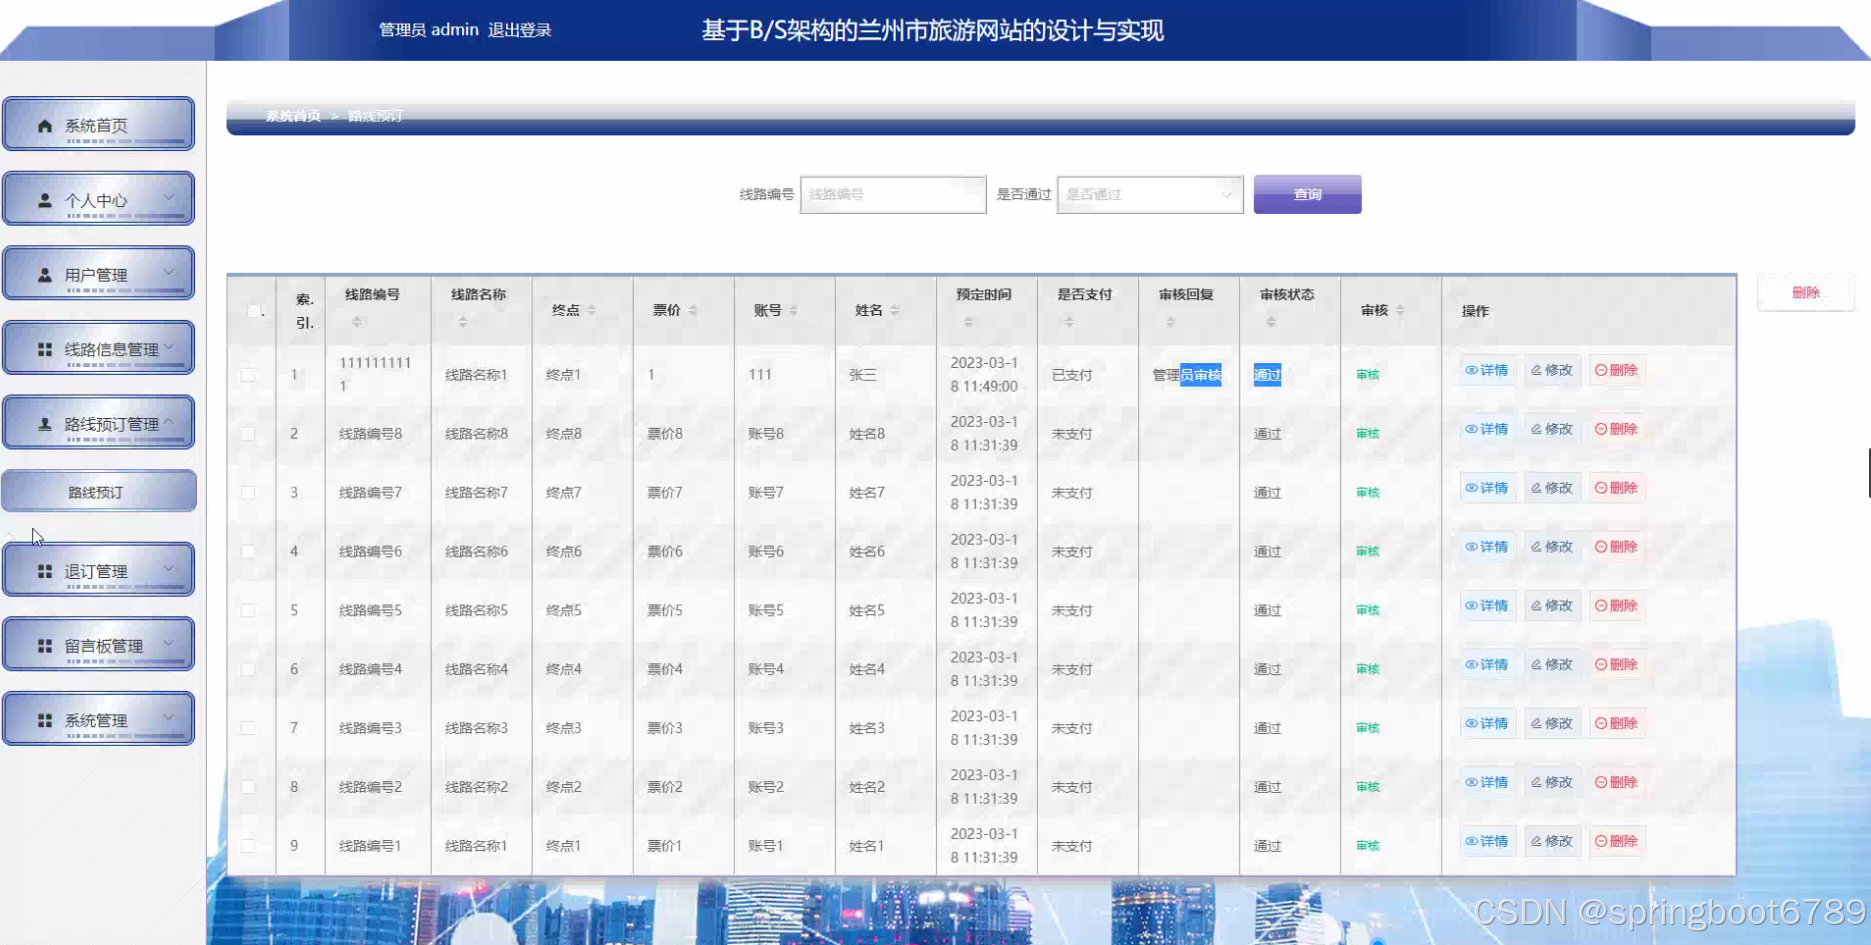Click the 审核 link in 张三 row
Image resolution: width=1871 pixels, height=945 pixels.
coord(1368,375)
